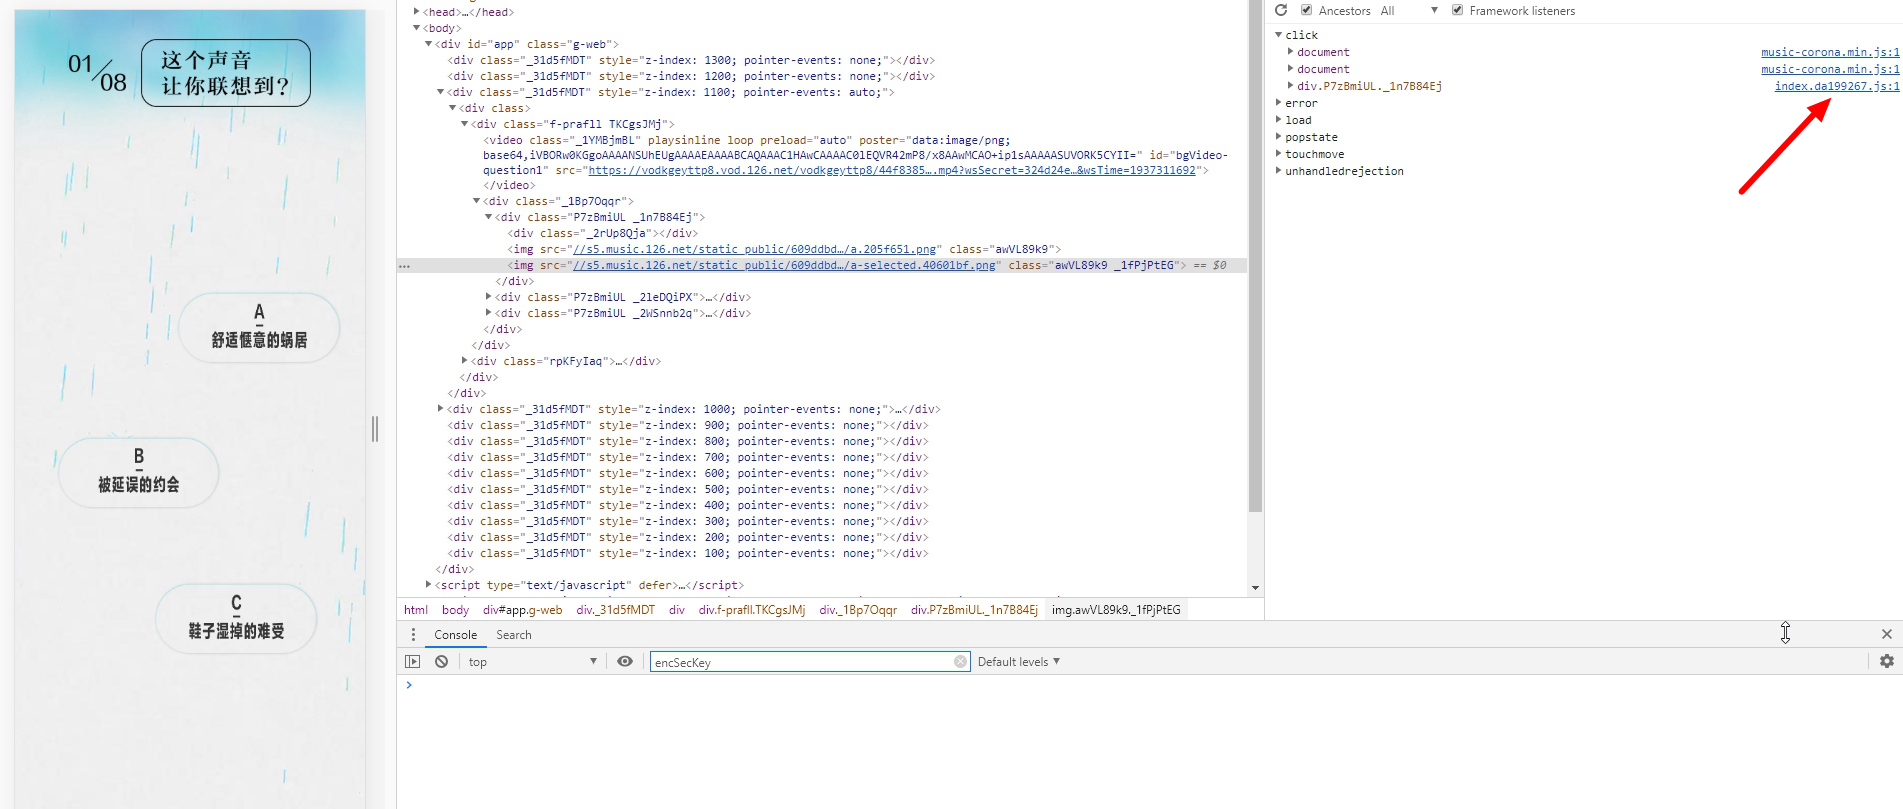Expand the touchmove event listener

click(x=1279, y=154)
